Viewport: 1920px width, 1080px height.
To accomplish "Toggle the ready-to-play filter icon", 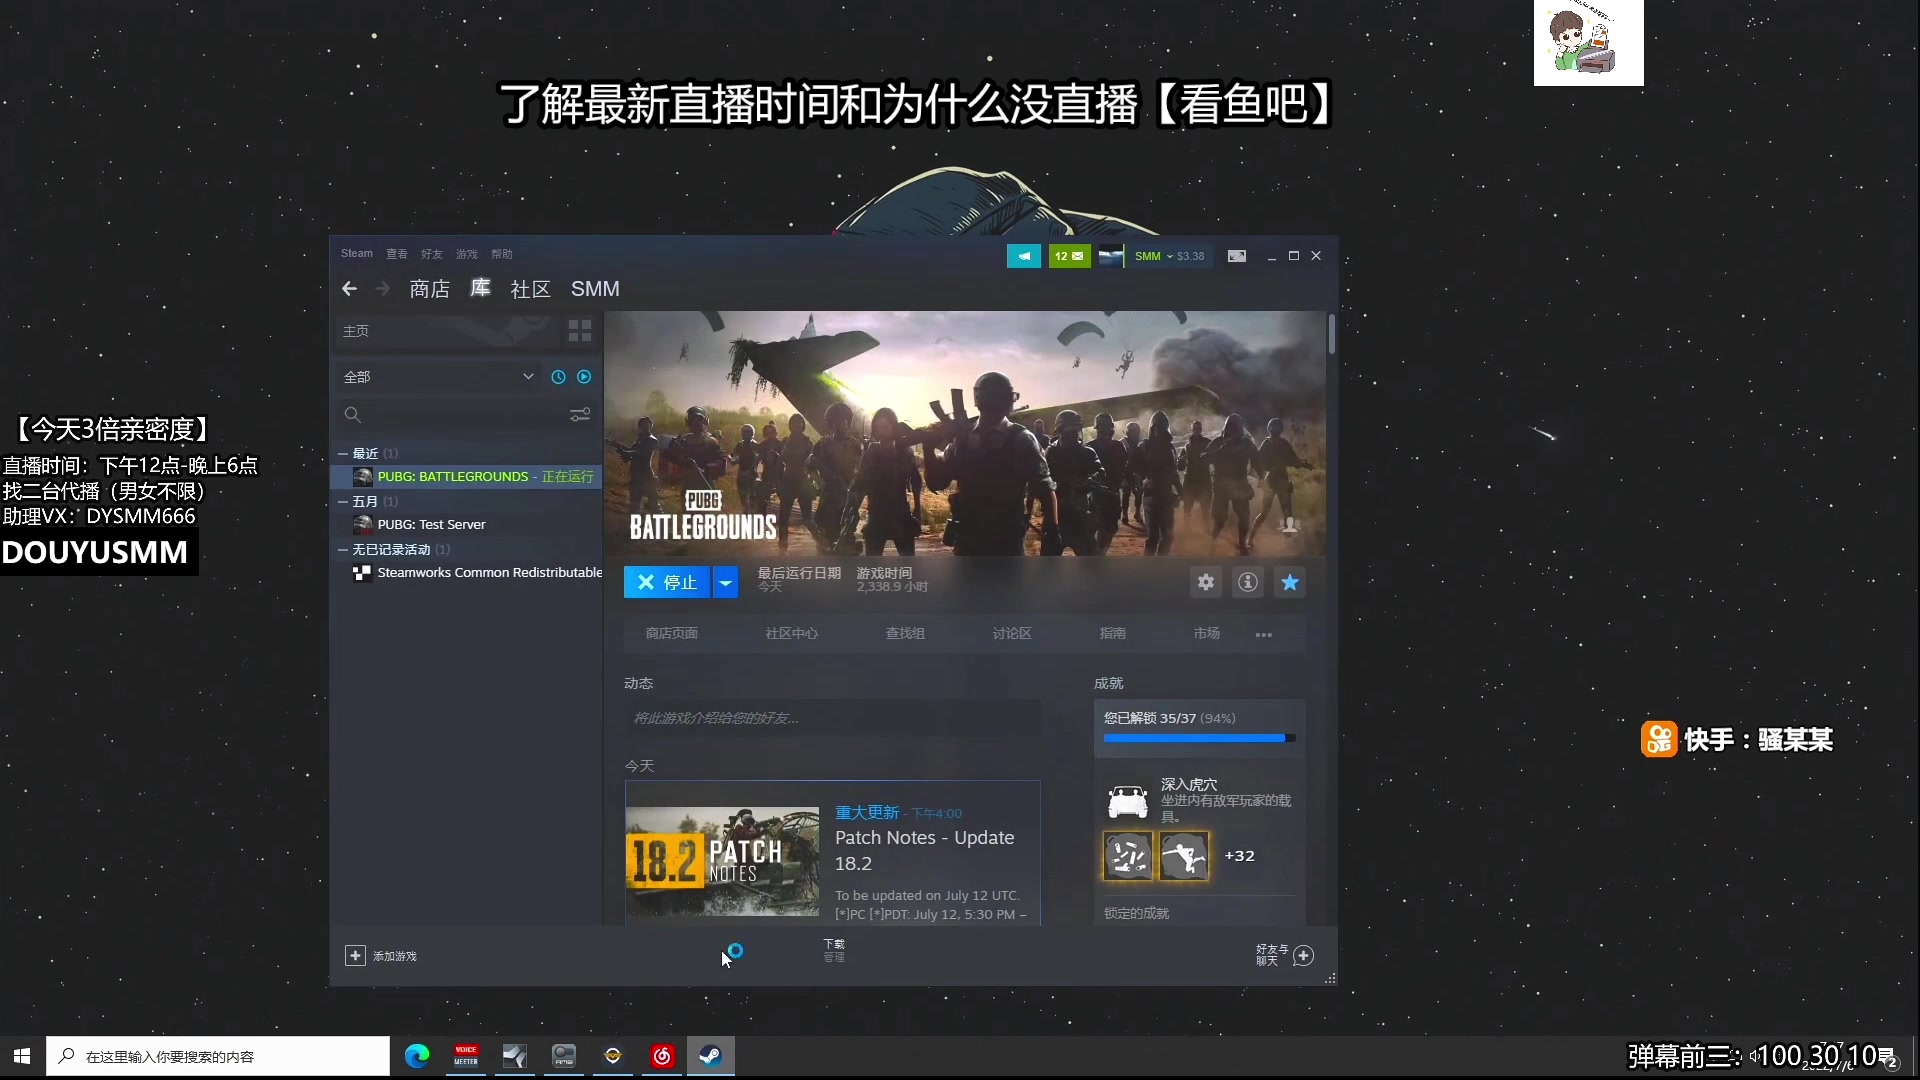I will tap(584, 377).
